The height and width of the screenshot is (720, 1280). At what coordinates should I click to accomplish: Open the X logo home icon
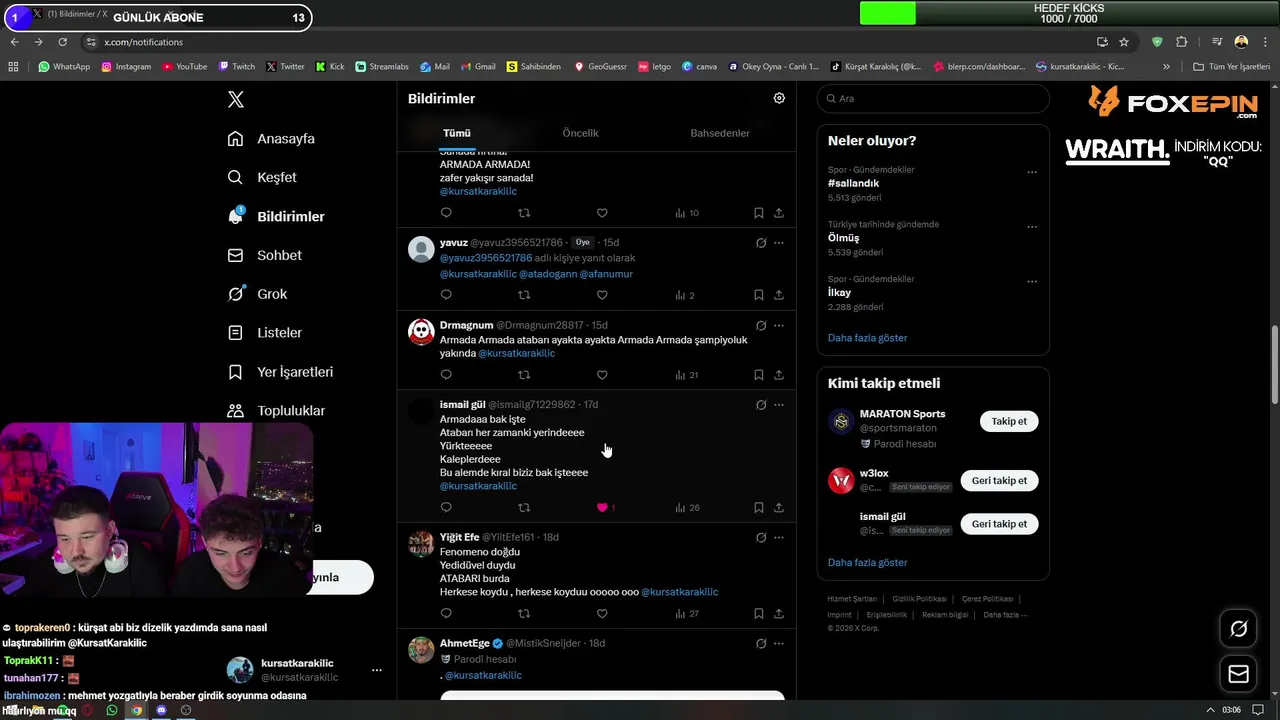click(x=236, y=99)
